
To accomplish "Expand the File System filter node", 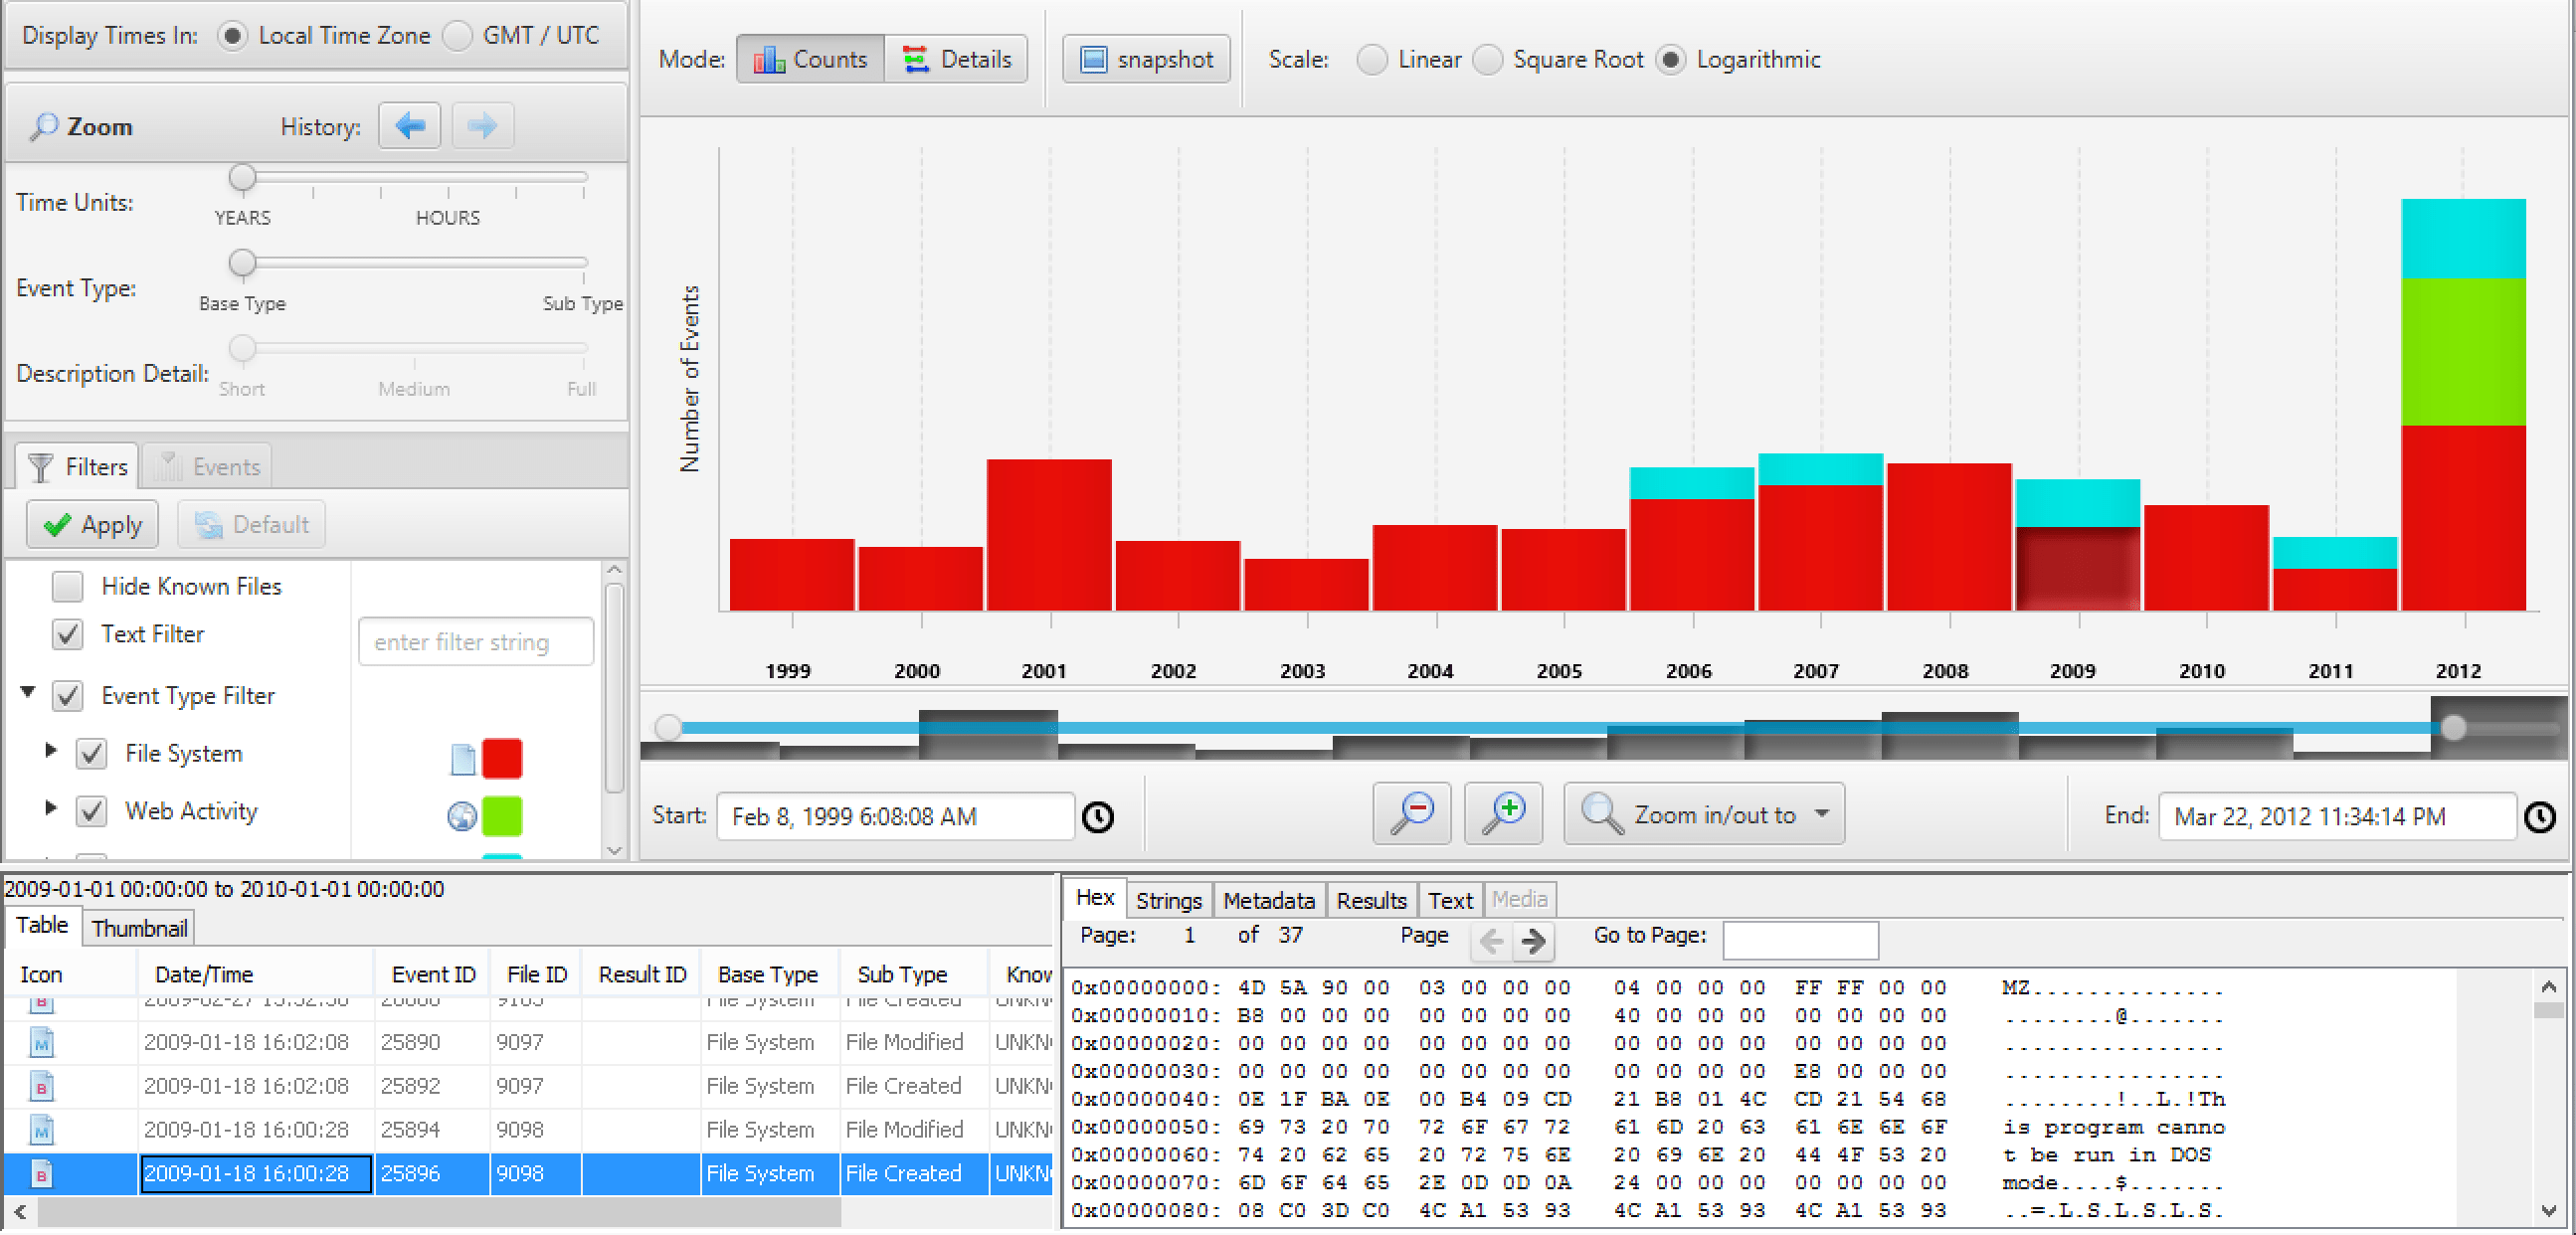I will click(x=50, y=750).
